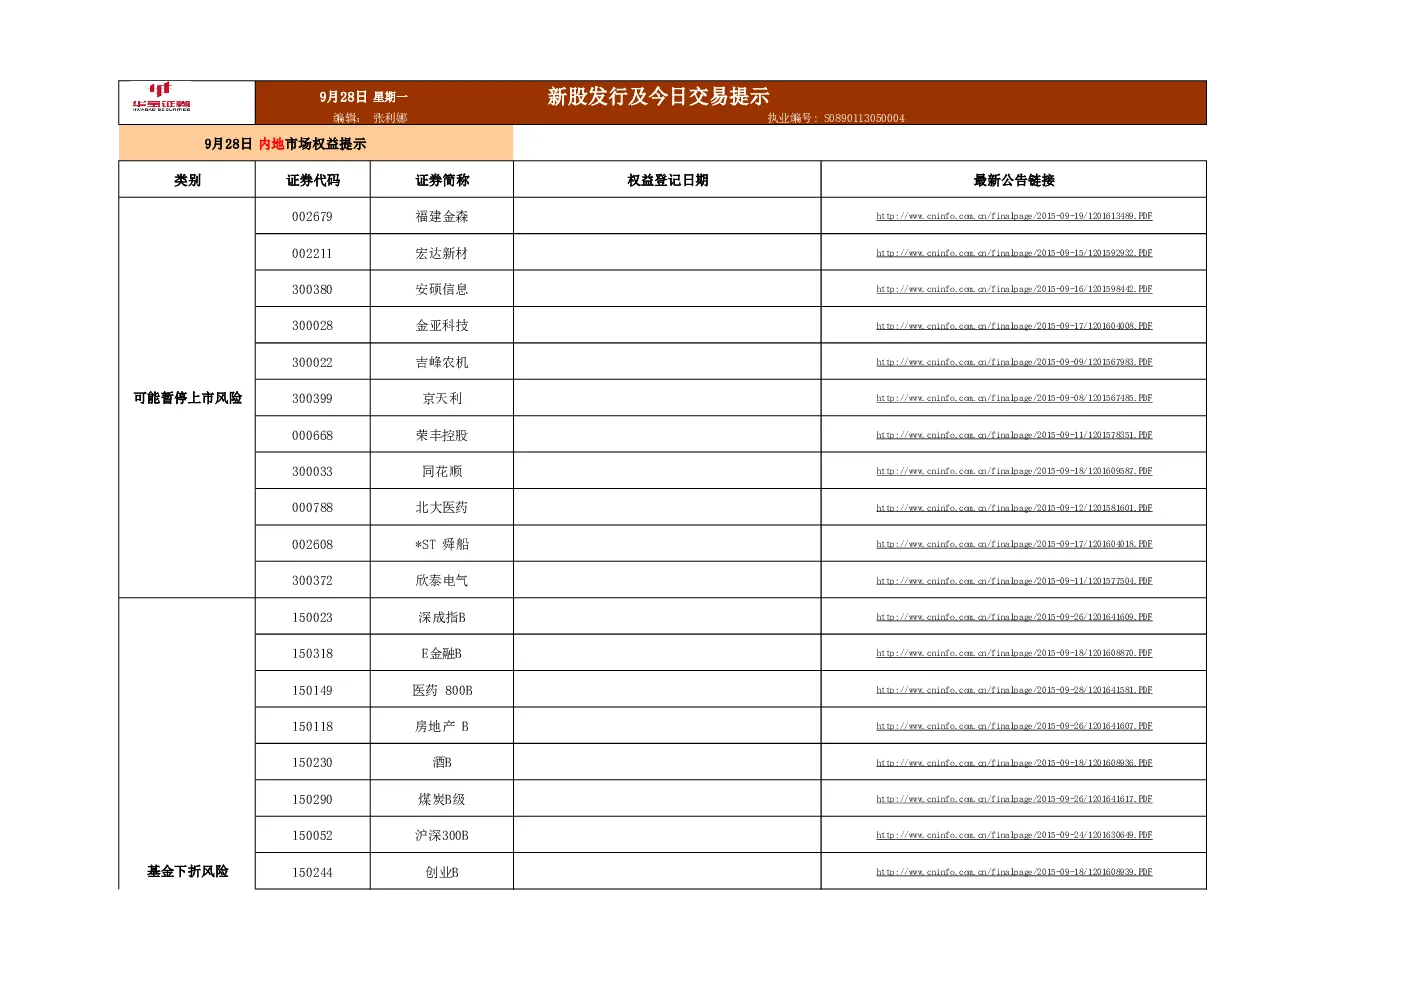The width and height of the screenshot is (1403, 992).
Task: Click the editor name 张利娜
Action: click(390, 118)
